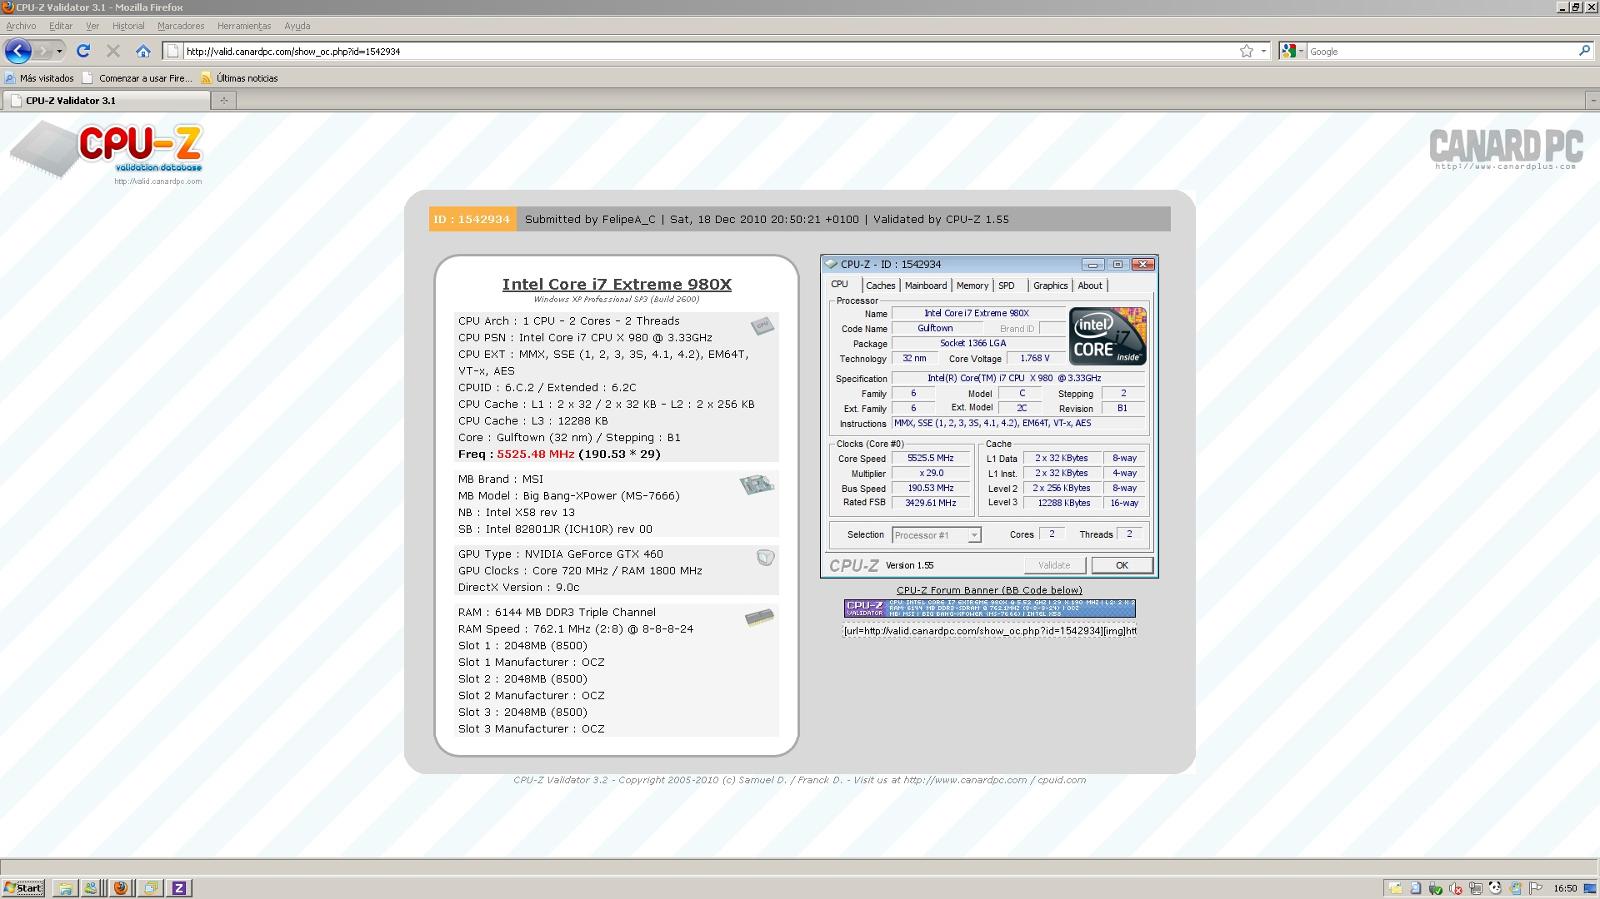Click the Google search magnifier icon
The height and width of the screenshot is (899, 1600).
tap(1584, 51)
